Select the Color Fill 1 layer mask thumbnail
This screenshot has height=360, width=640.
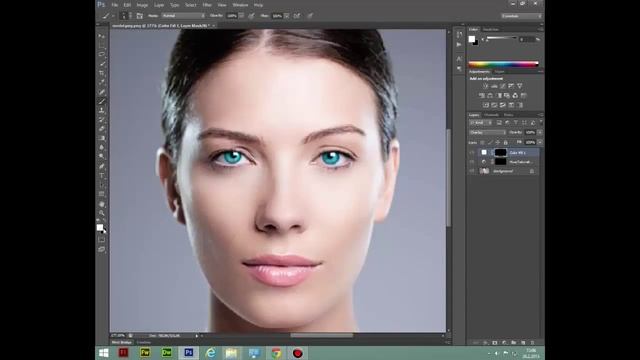(500, 152)
